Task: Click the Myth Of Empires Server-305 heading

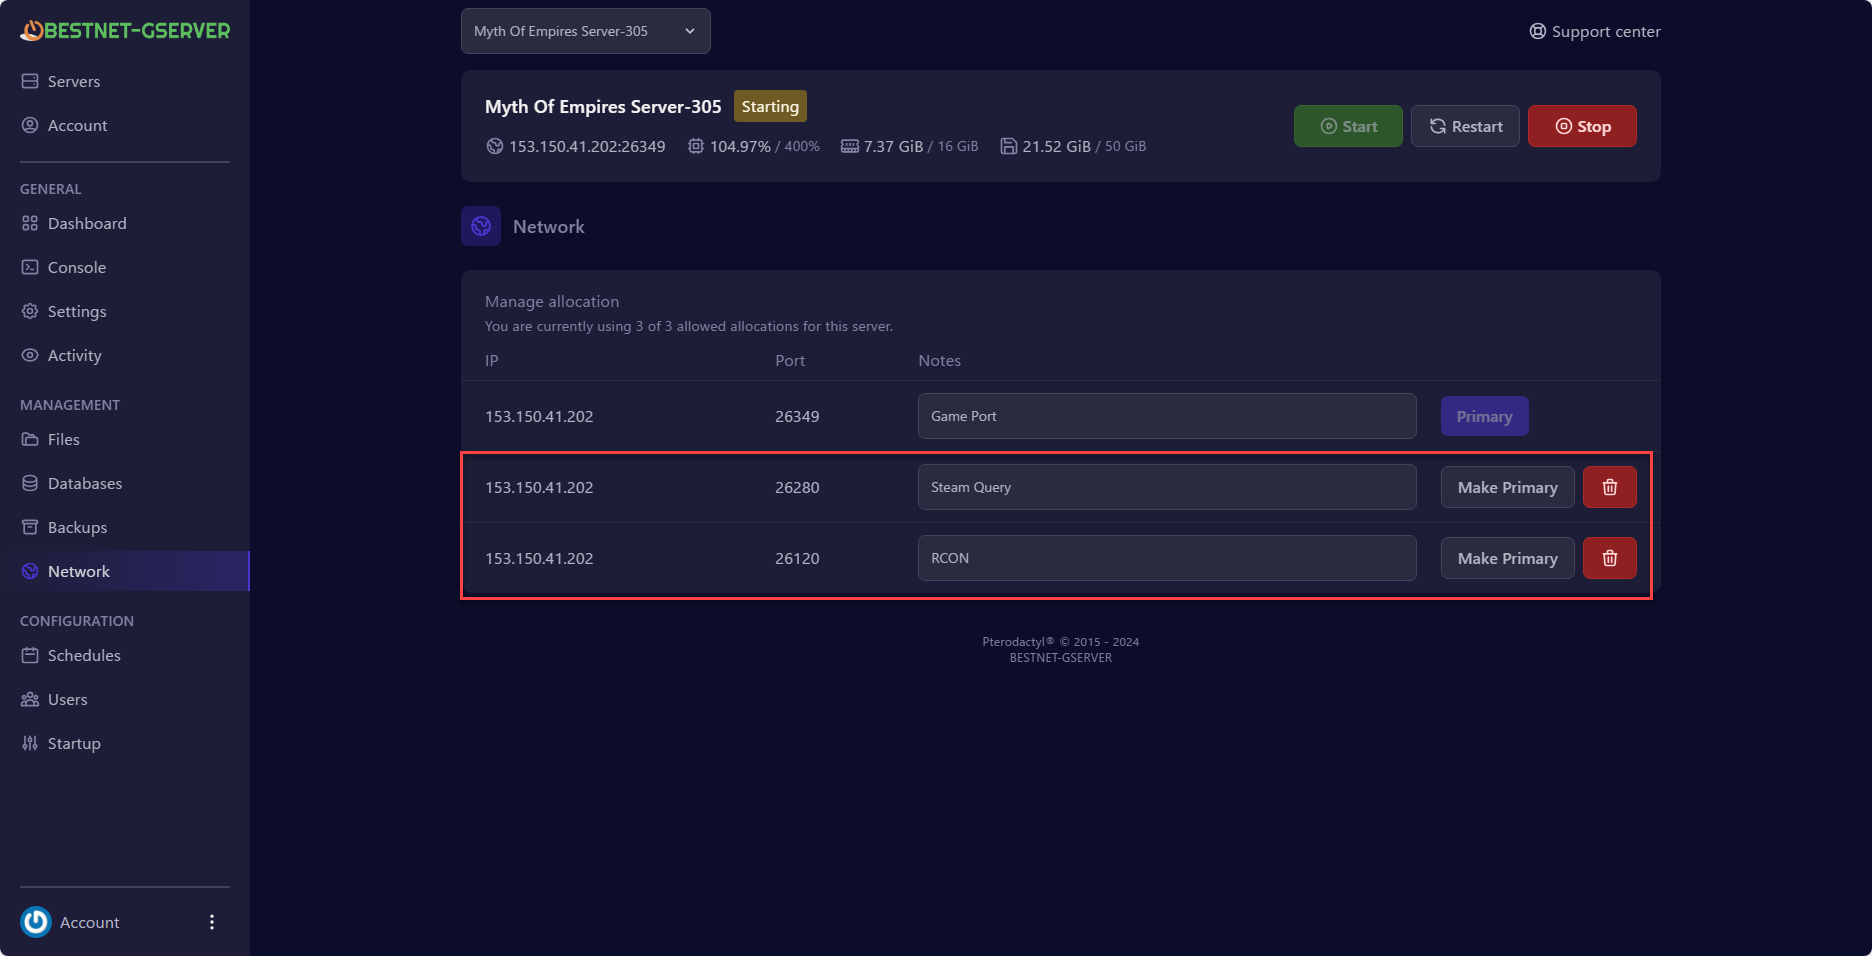Action: tap(603, 106)
